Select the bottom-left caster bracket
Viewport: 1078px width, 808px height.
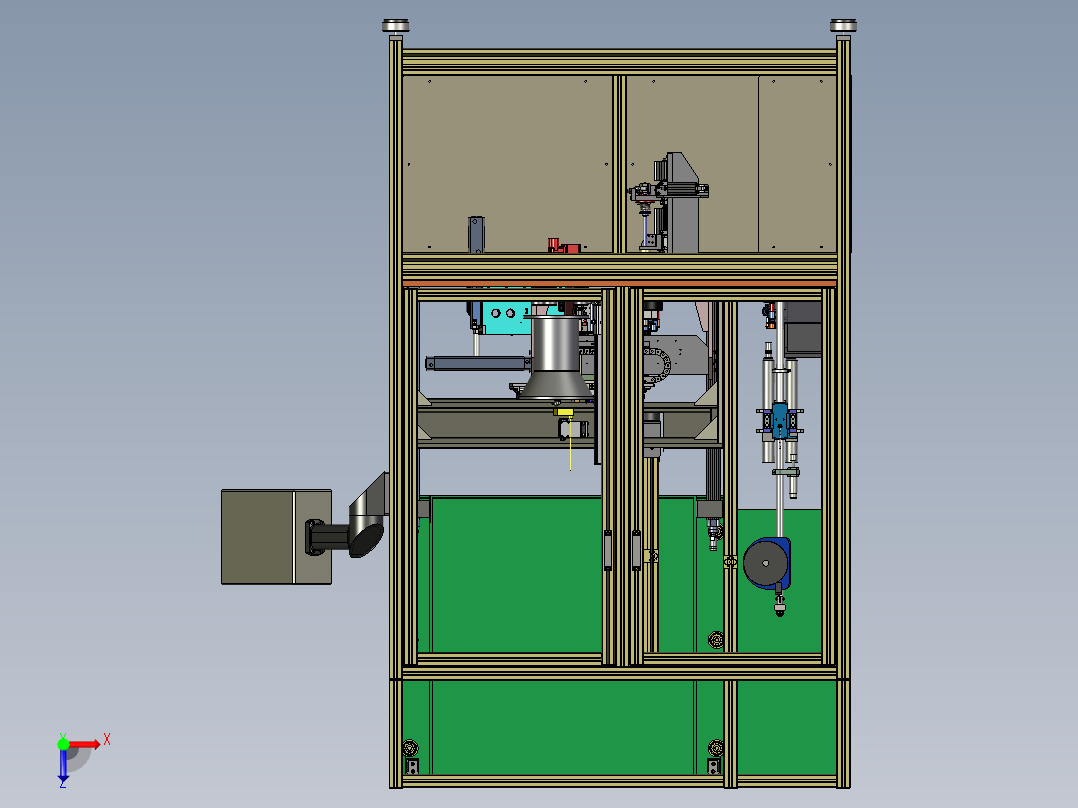(412, 766)
